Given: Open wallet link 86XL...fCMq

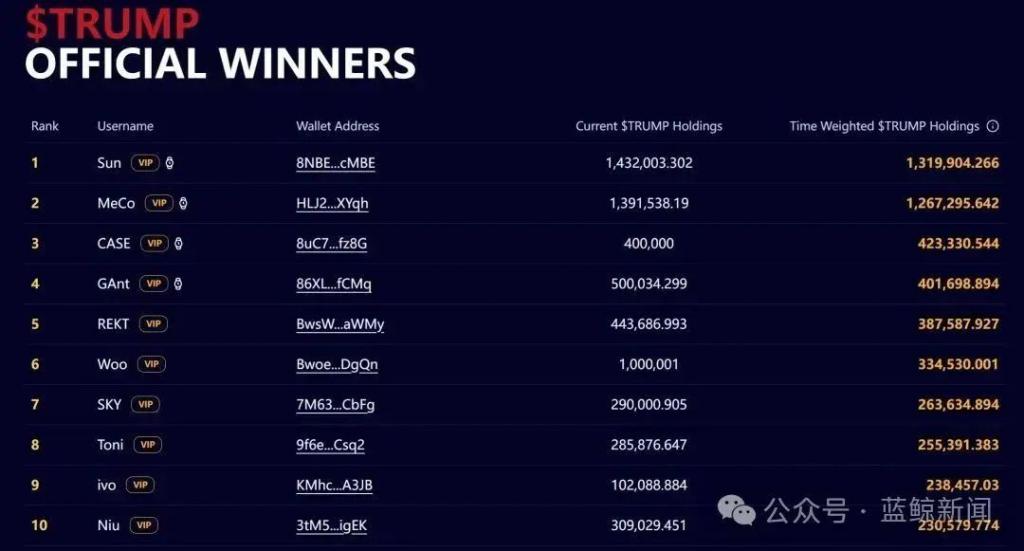Looking at the screenshot, I should [x=334, y=284].
